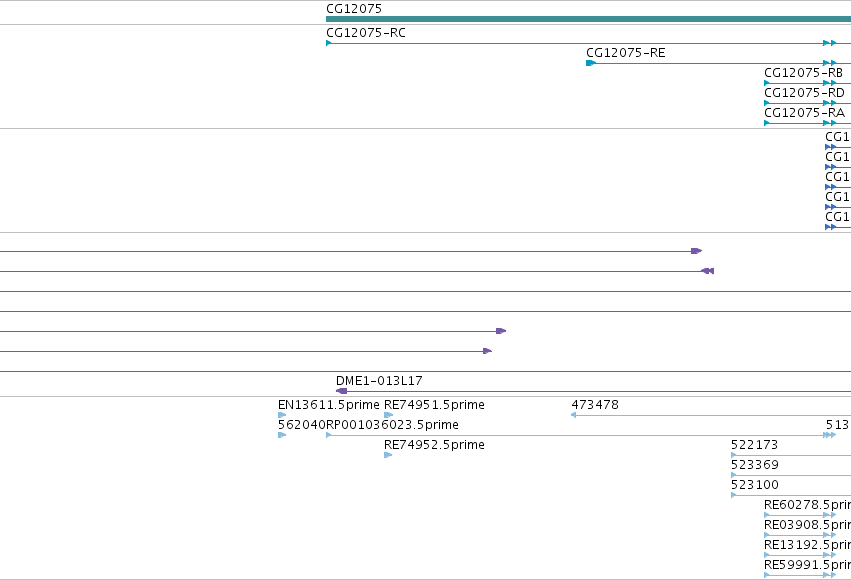Select the CG12075-RB transcript label
This screenshot has height=580, width=851.
pos(804,73)
